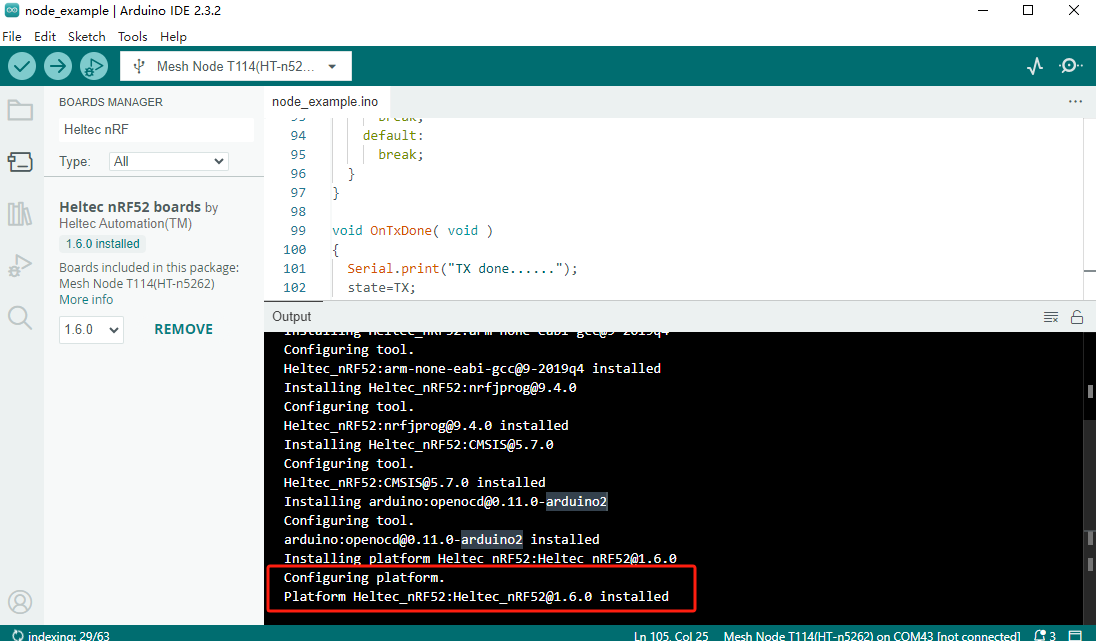Image resolution: width=1096 pixels, height=641 pixels.
Task: Open the More info link
Action: (x=86, y=300)
